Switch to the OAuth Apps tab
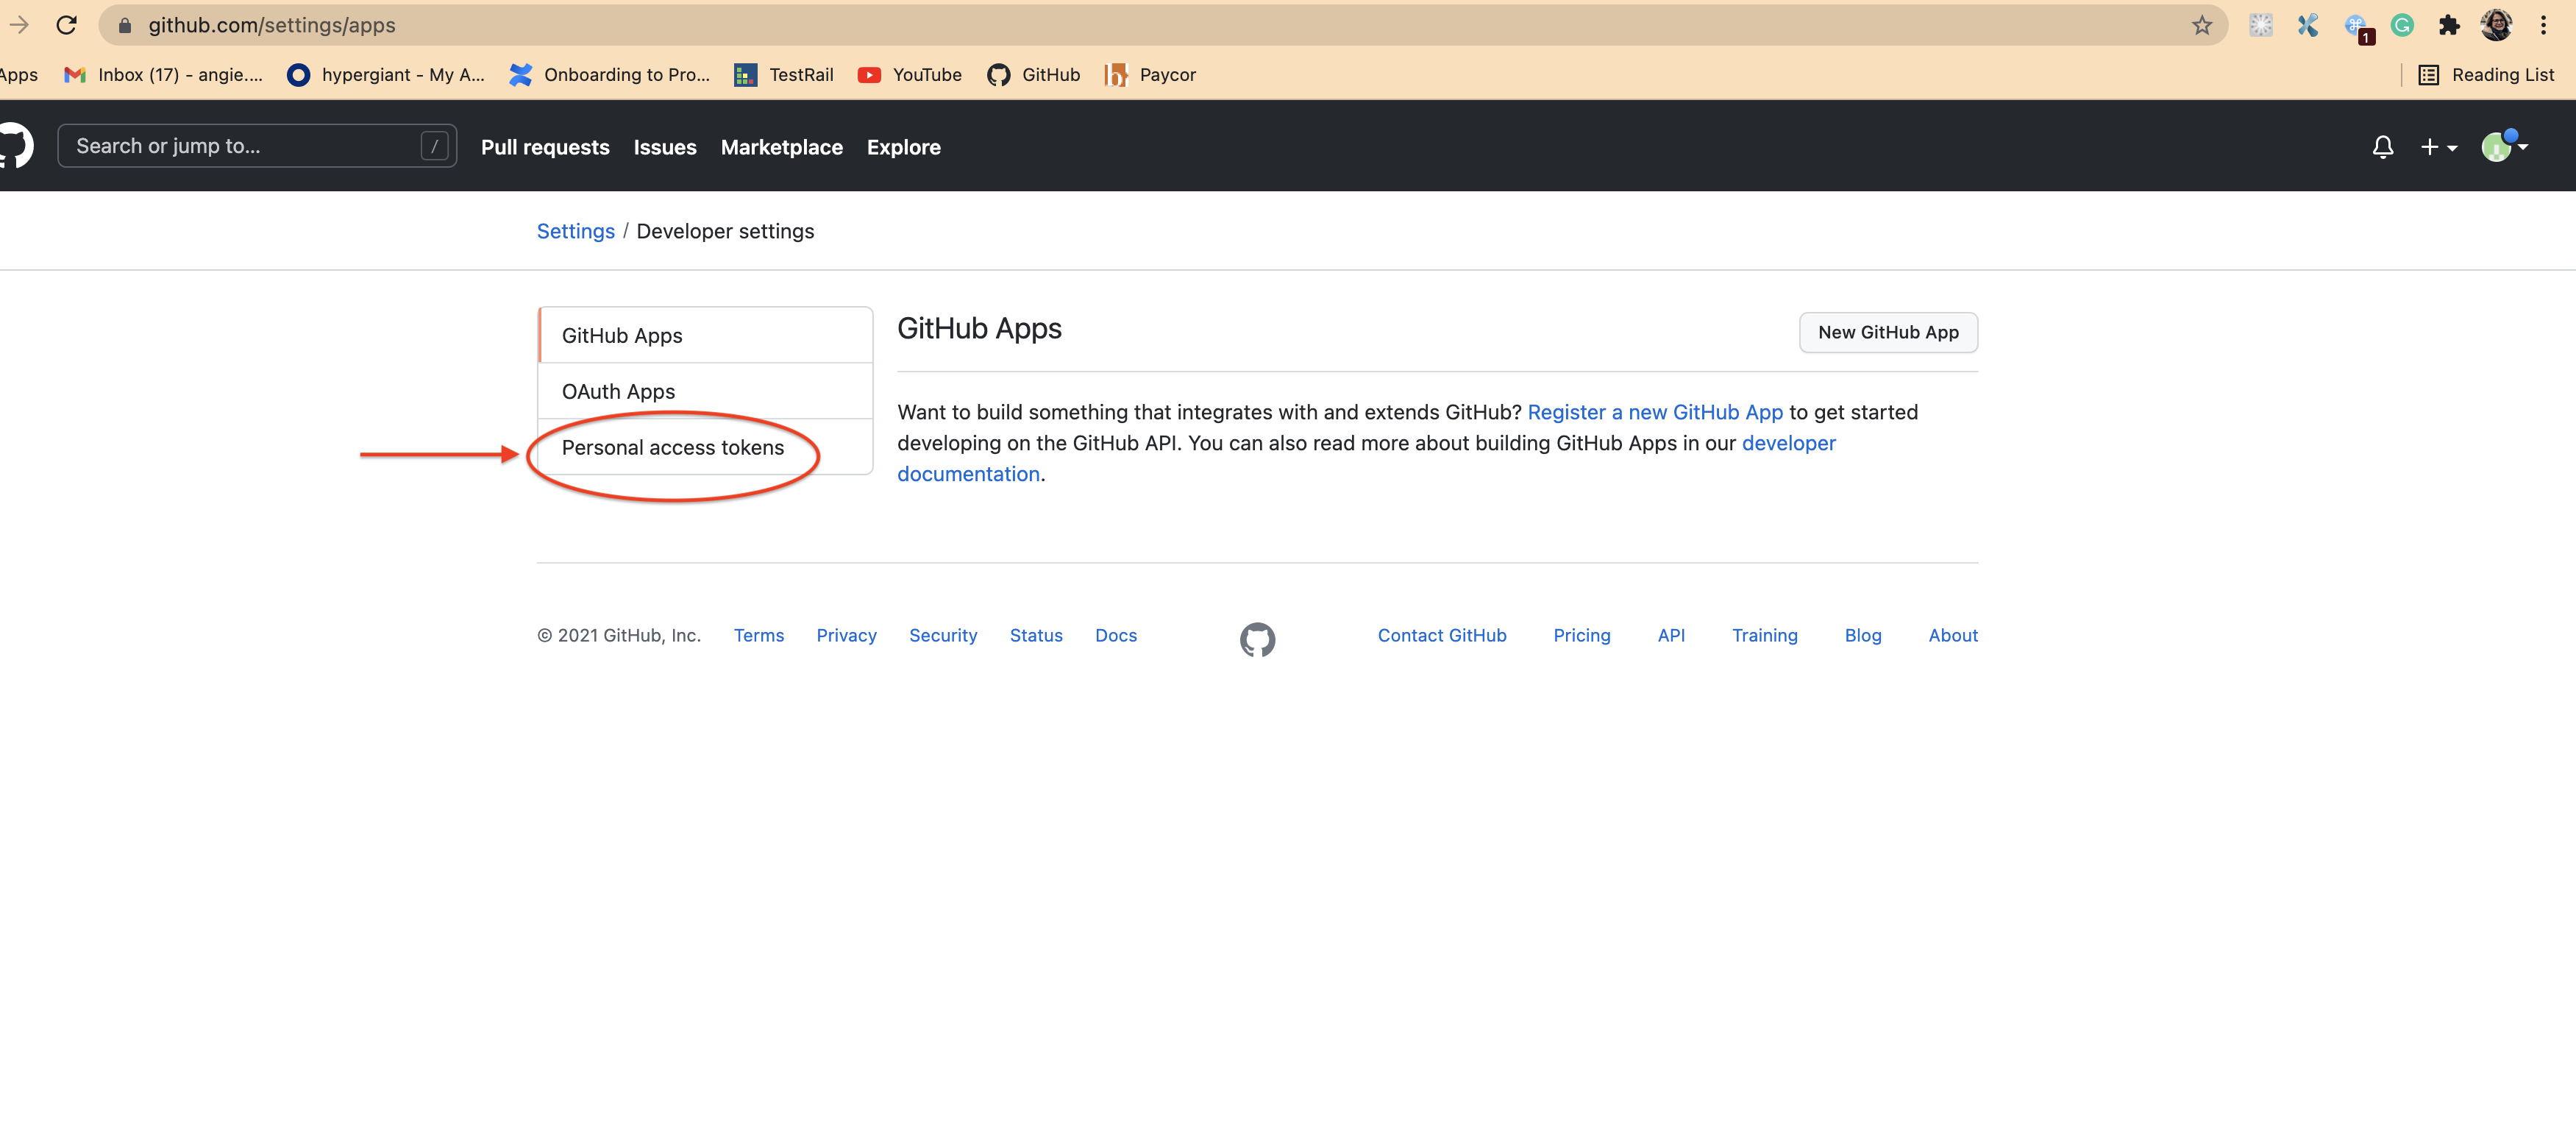This screenshot has width=2576, height=1136. 618,391
